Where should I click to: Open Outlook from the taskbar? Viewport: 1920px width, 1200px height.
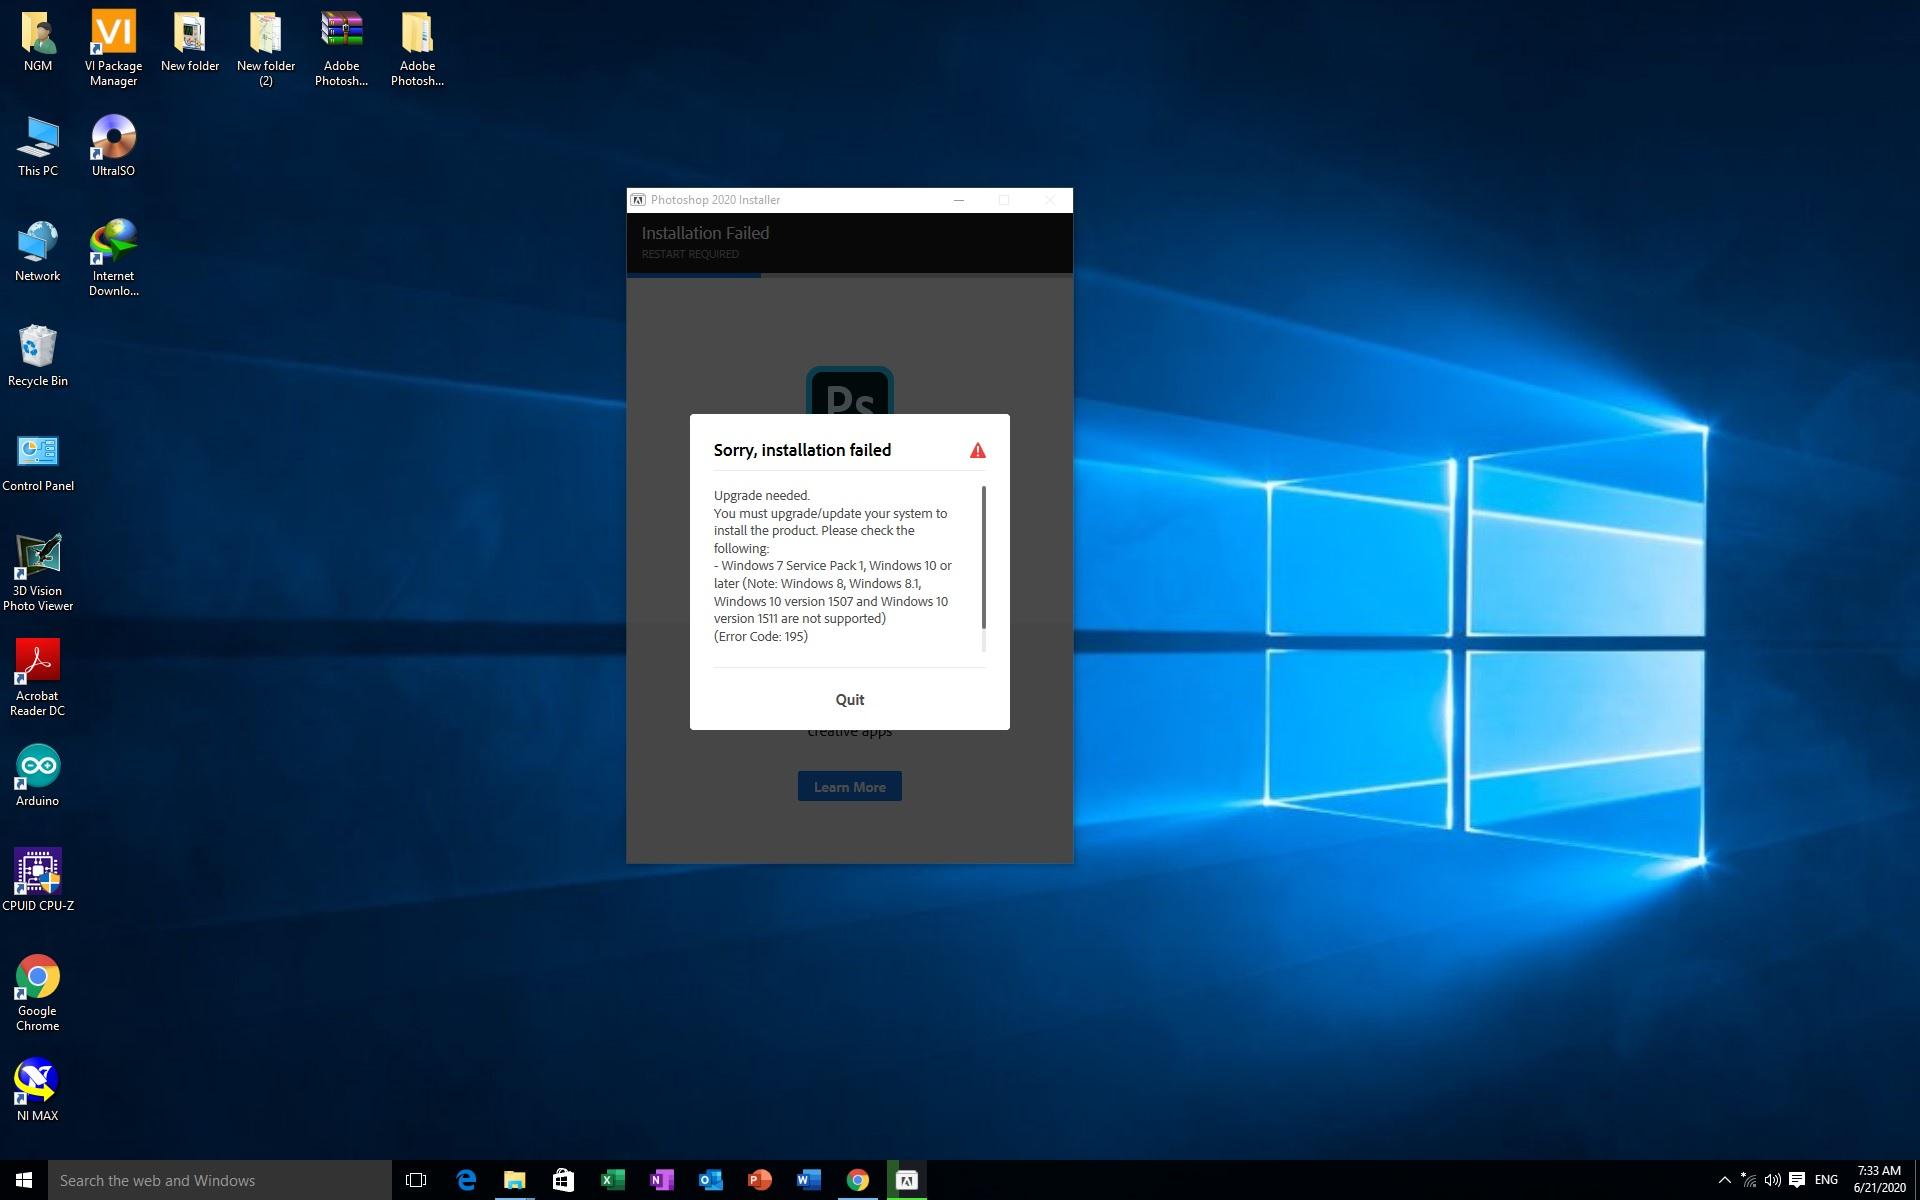coord(711,1180)
